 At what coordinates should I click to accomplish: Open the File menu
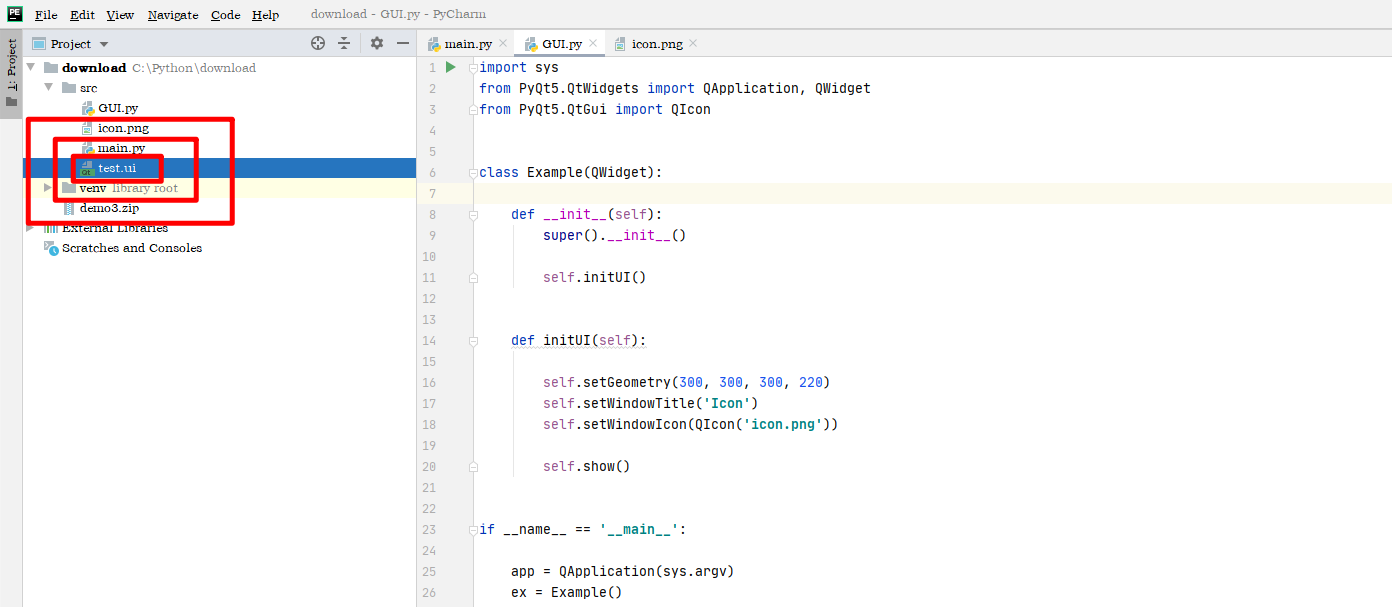tap(46, 15)
